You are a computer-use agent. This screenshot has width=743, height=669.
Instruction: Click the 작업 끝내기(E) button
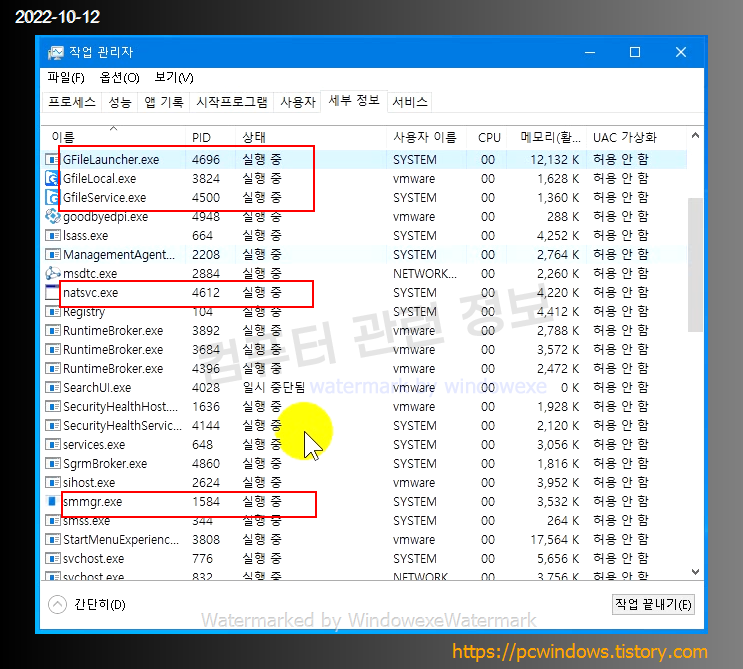tap(653, 605)
